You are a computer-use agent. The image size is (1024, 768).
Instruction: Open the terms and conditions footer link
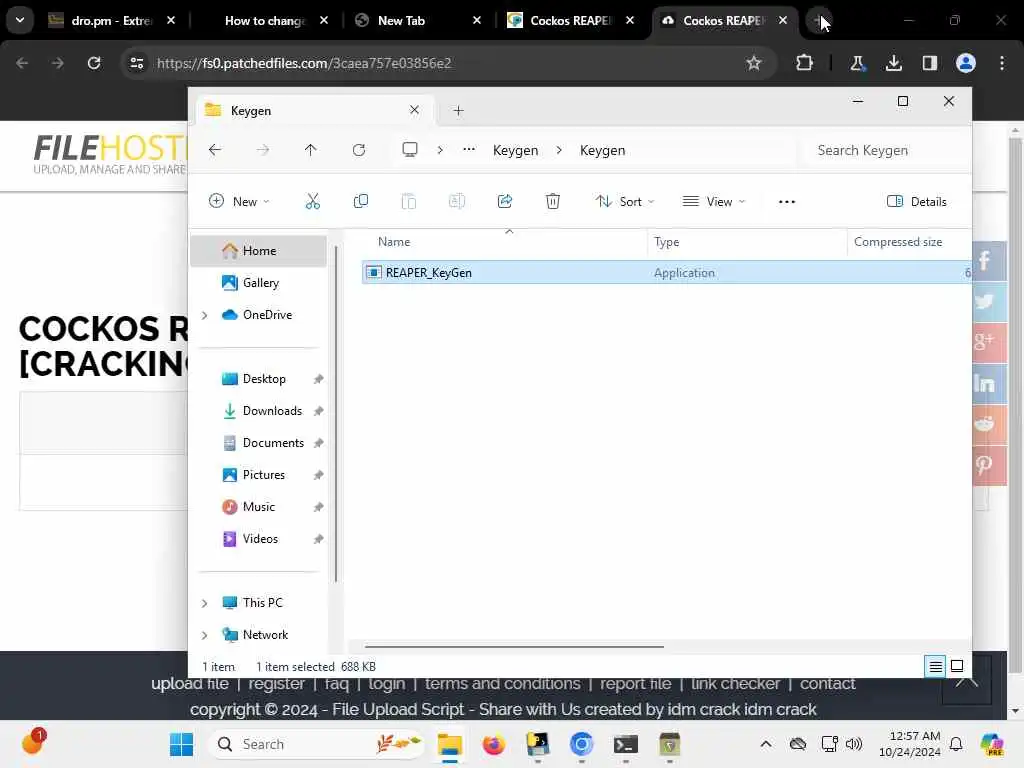(x=502, y=684)
